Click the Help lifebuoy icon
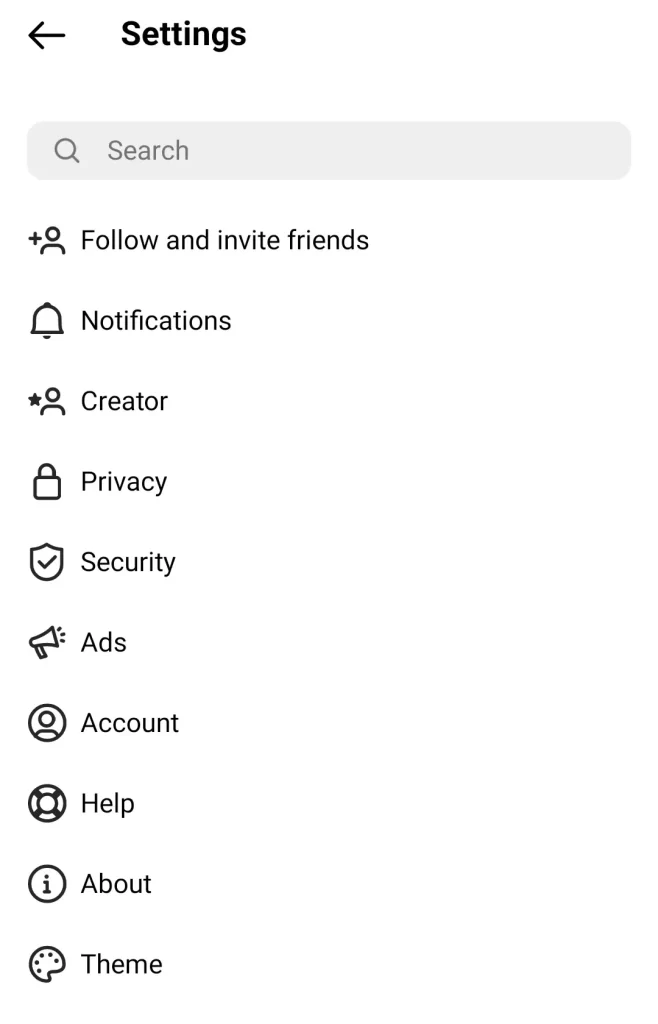This screenshot has height=1024, width=658. pyautogui.click(x=47, y=803)
